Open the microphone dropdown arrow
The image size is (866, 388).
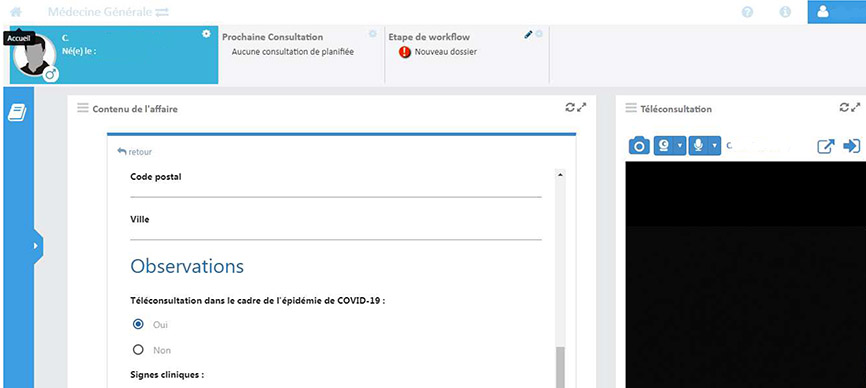click(715, 146)
